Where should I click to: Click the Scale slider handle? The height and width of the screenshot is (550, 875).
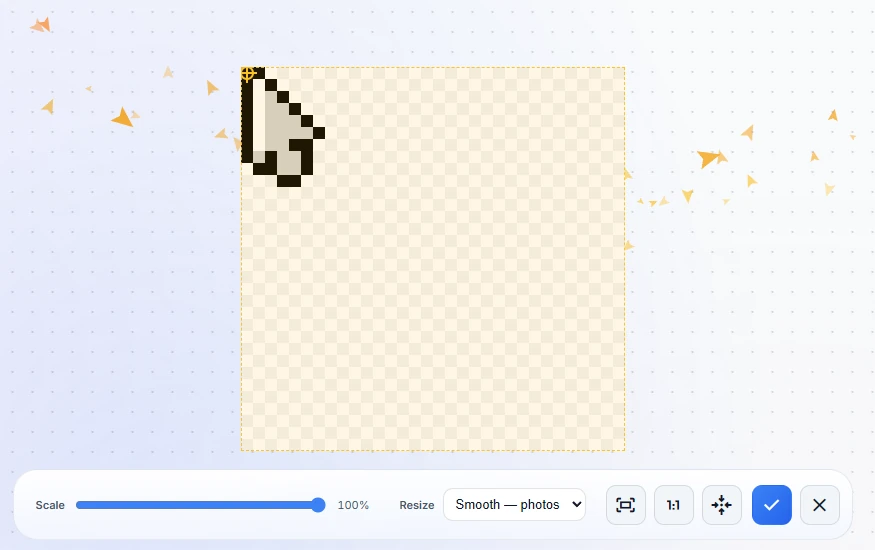pos(318,505)
